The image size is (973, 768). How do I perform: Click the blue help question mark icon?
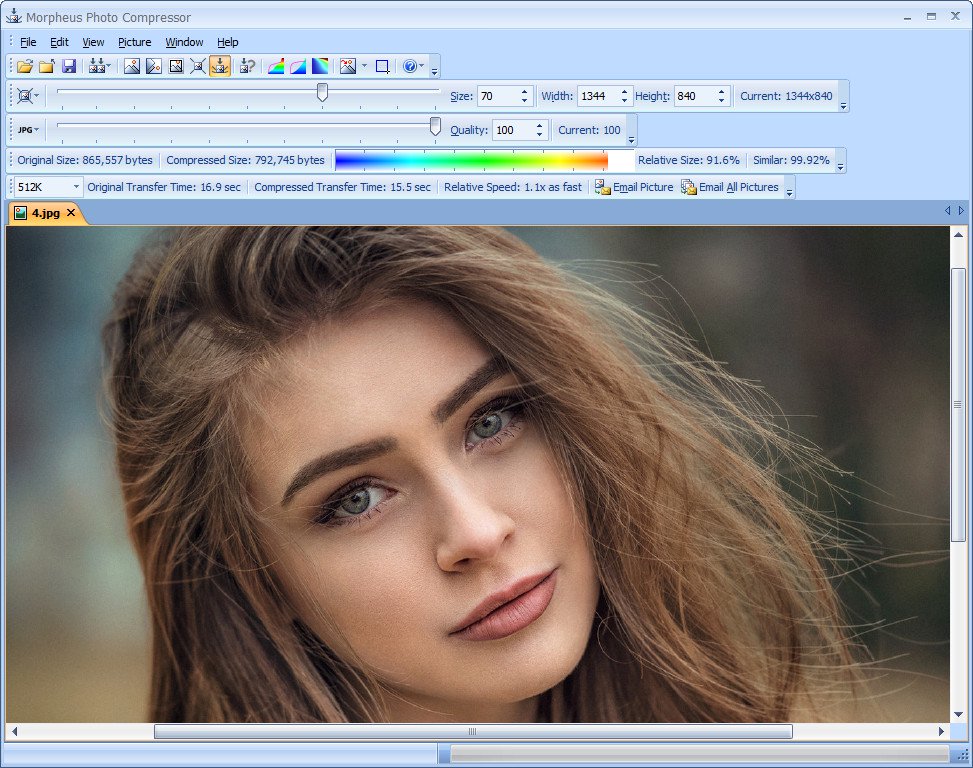[x=410, y=66]
